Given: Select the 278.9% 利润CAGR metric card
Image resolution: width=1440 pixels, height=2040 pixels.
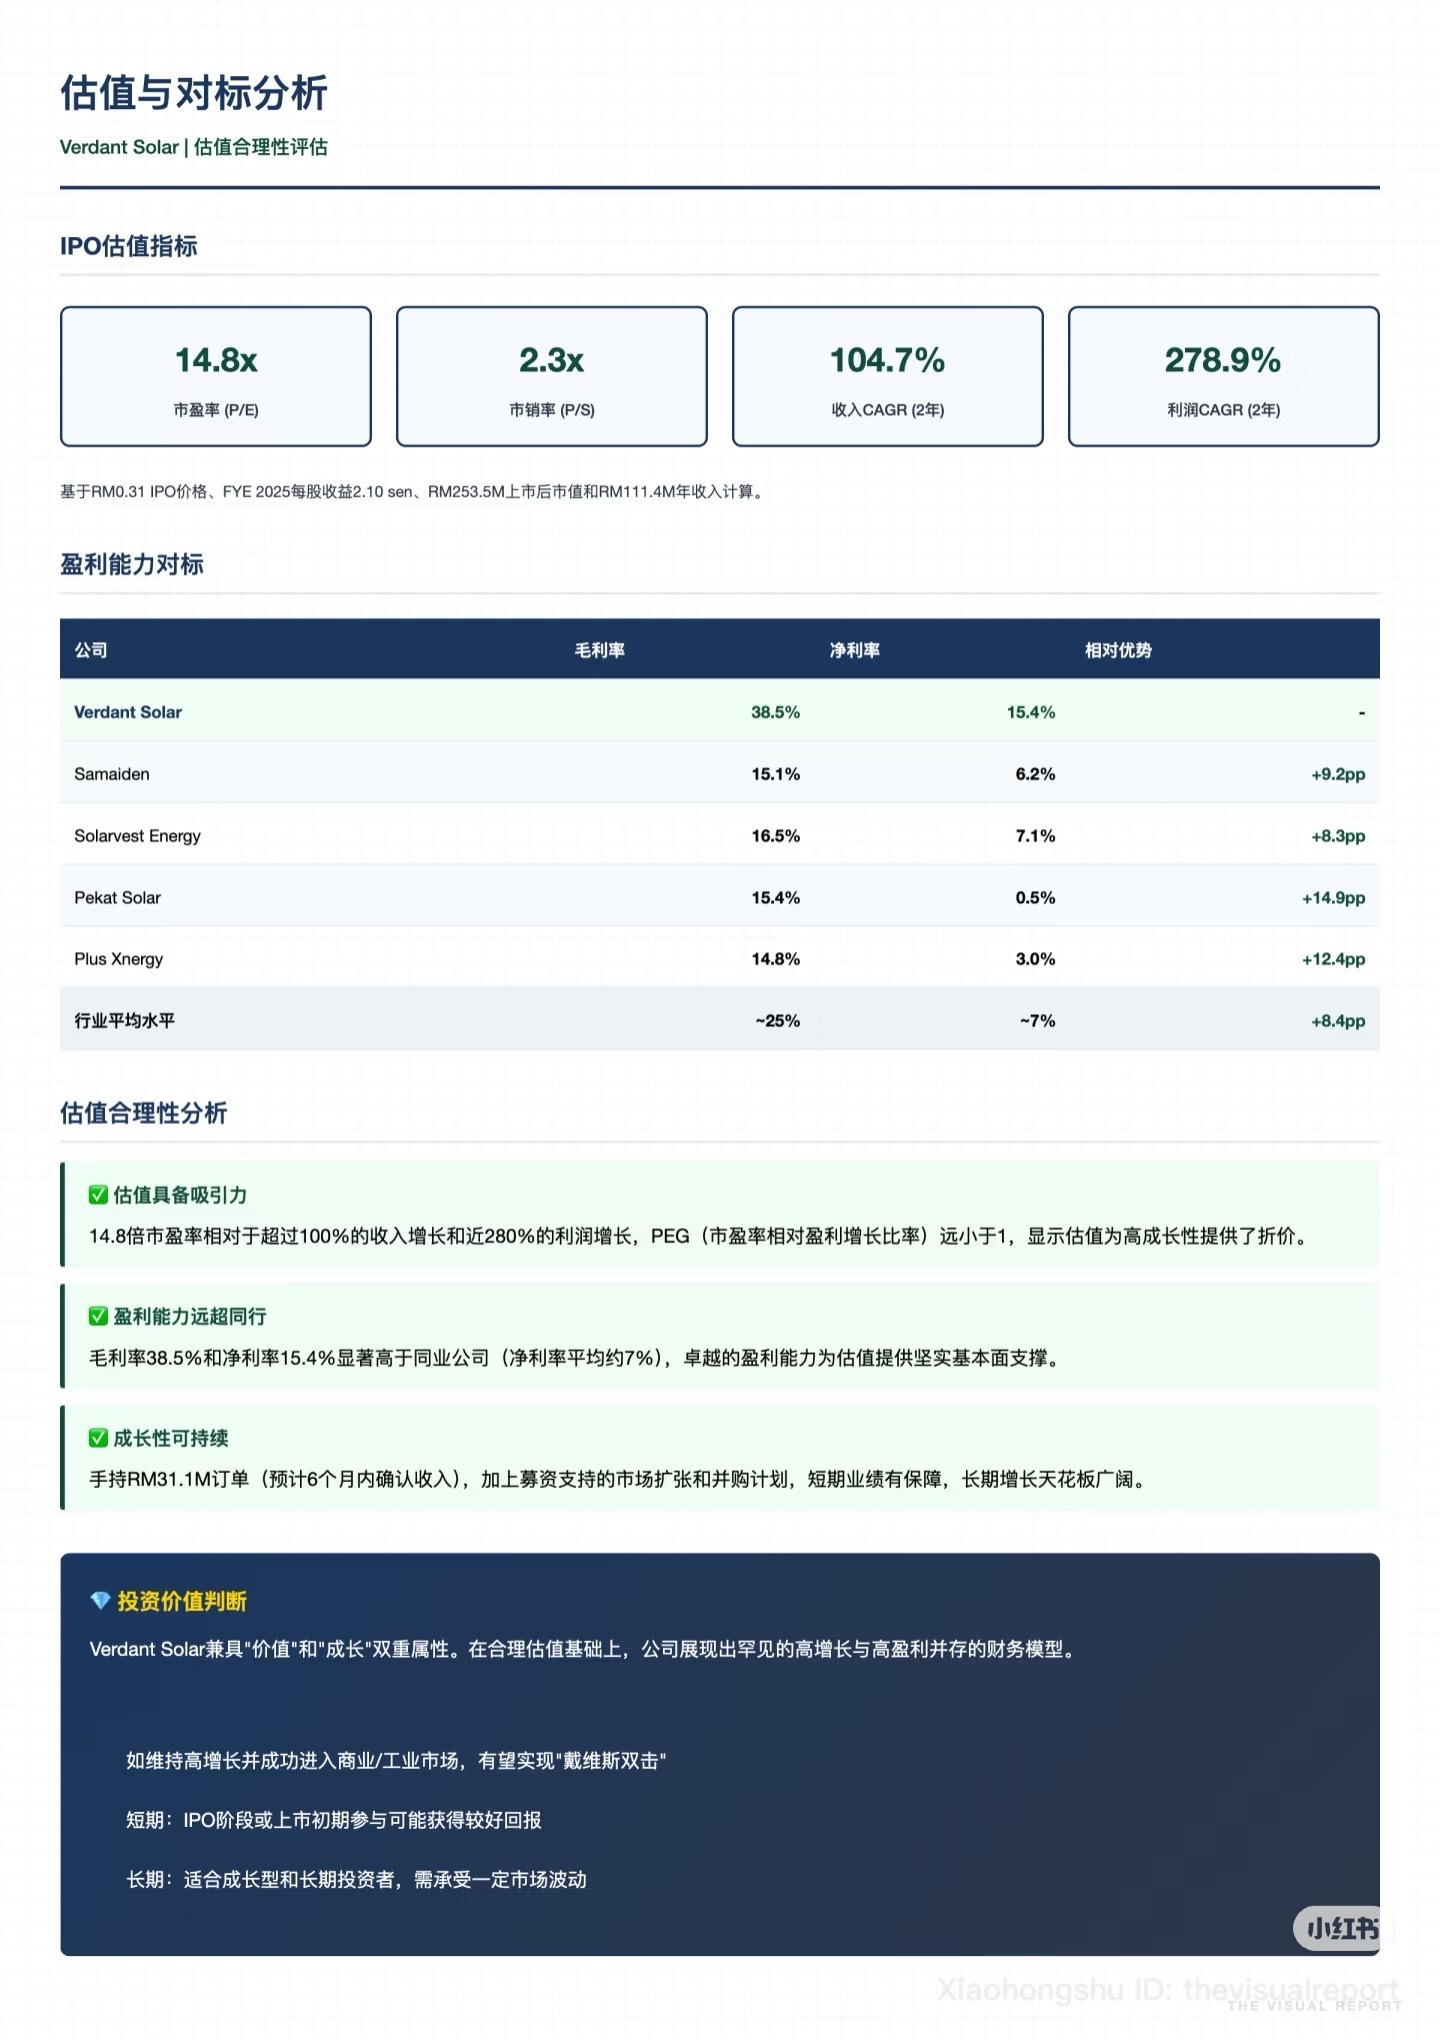Looking at the screenshot, I should 1224,376.
